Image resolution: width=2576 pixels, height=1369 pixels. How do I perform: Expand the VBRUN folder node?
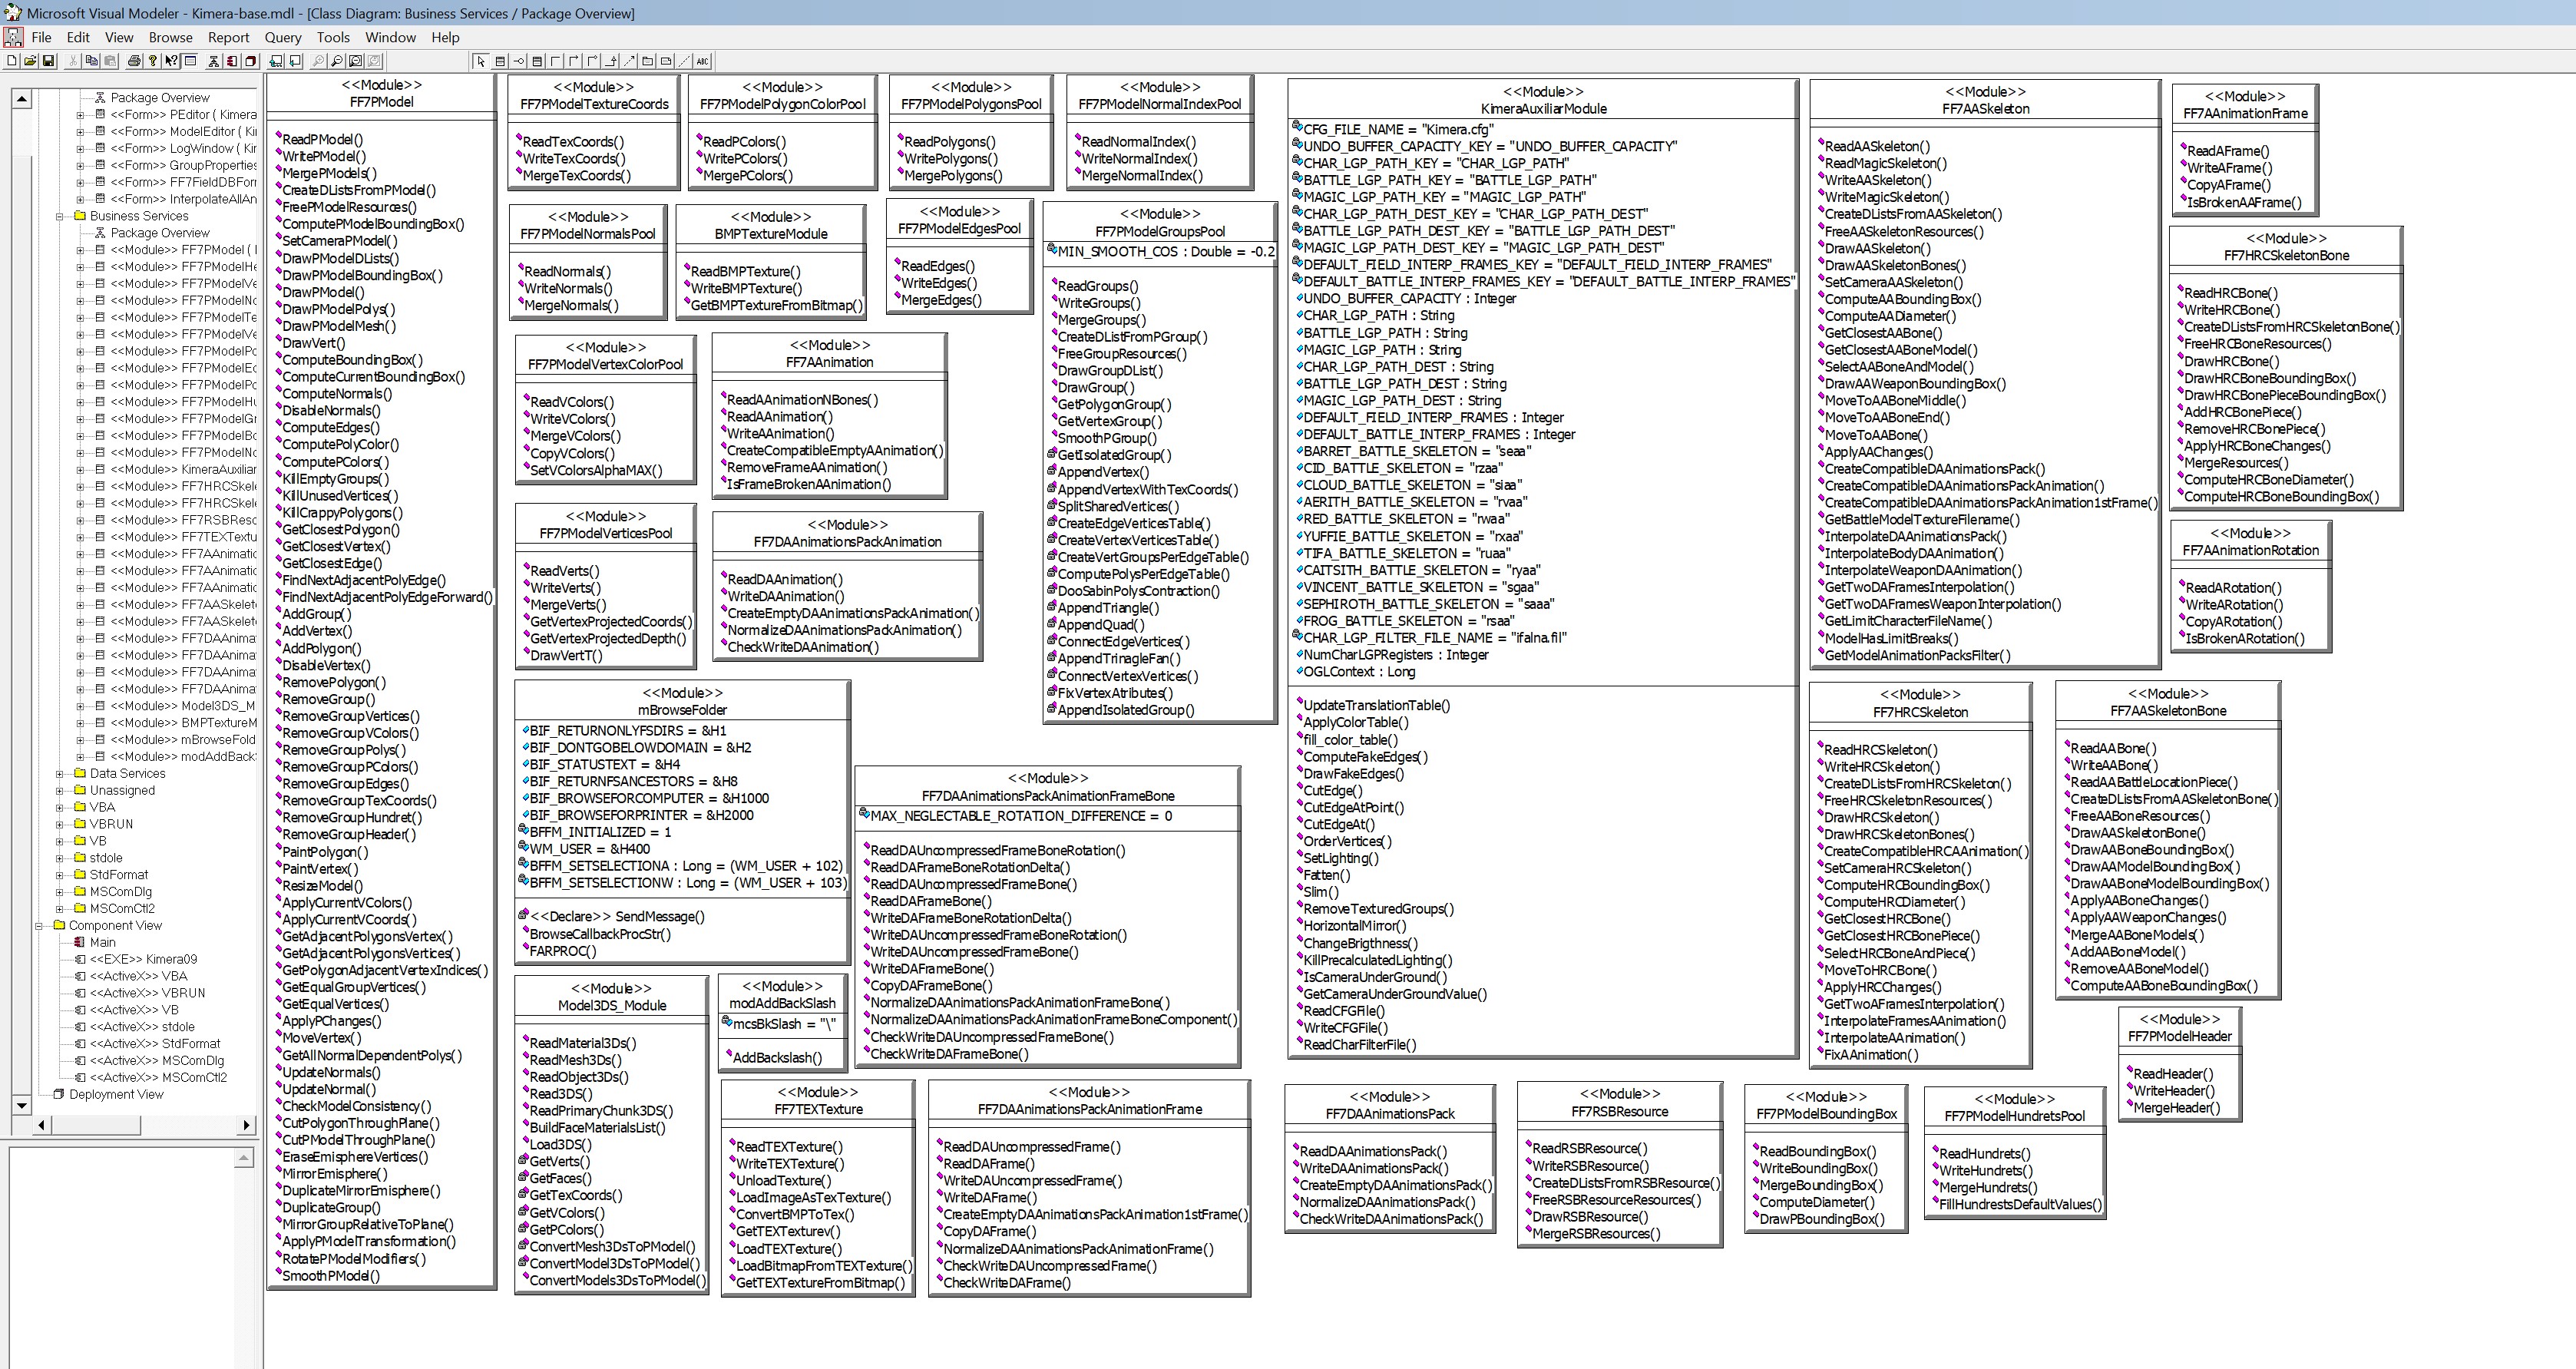[x=60, y=824]
